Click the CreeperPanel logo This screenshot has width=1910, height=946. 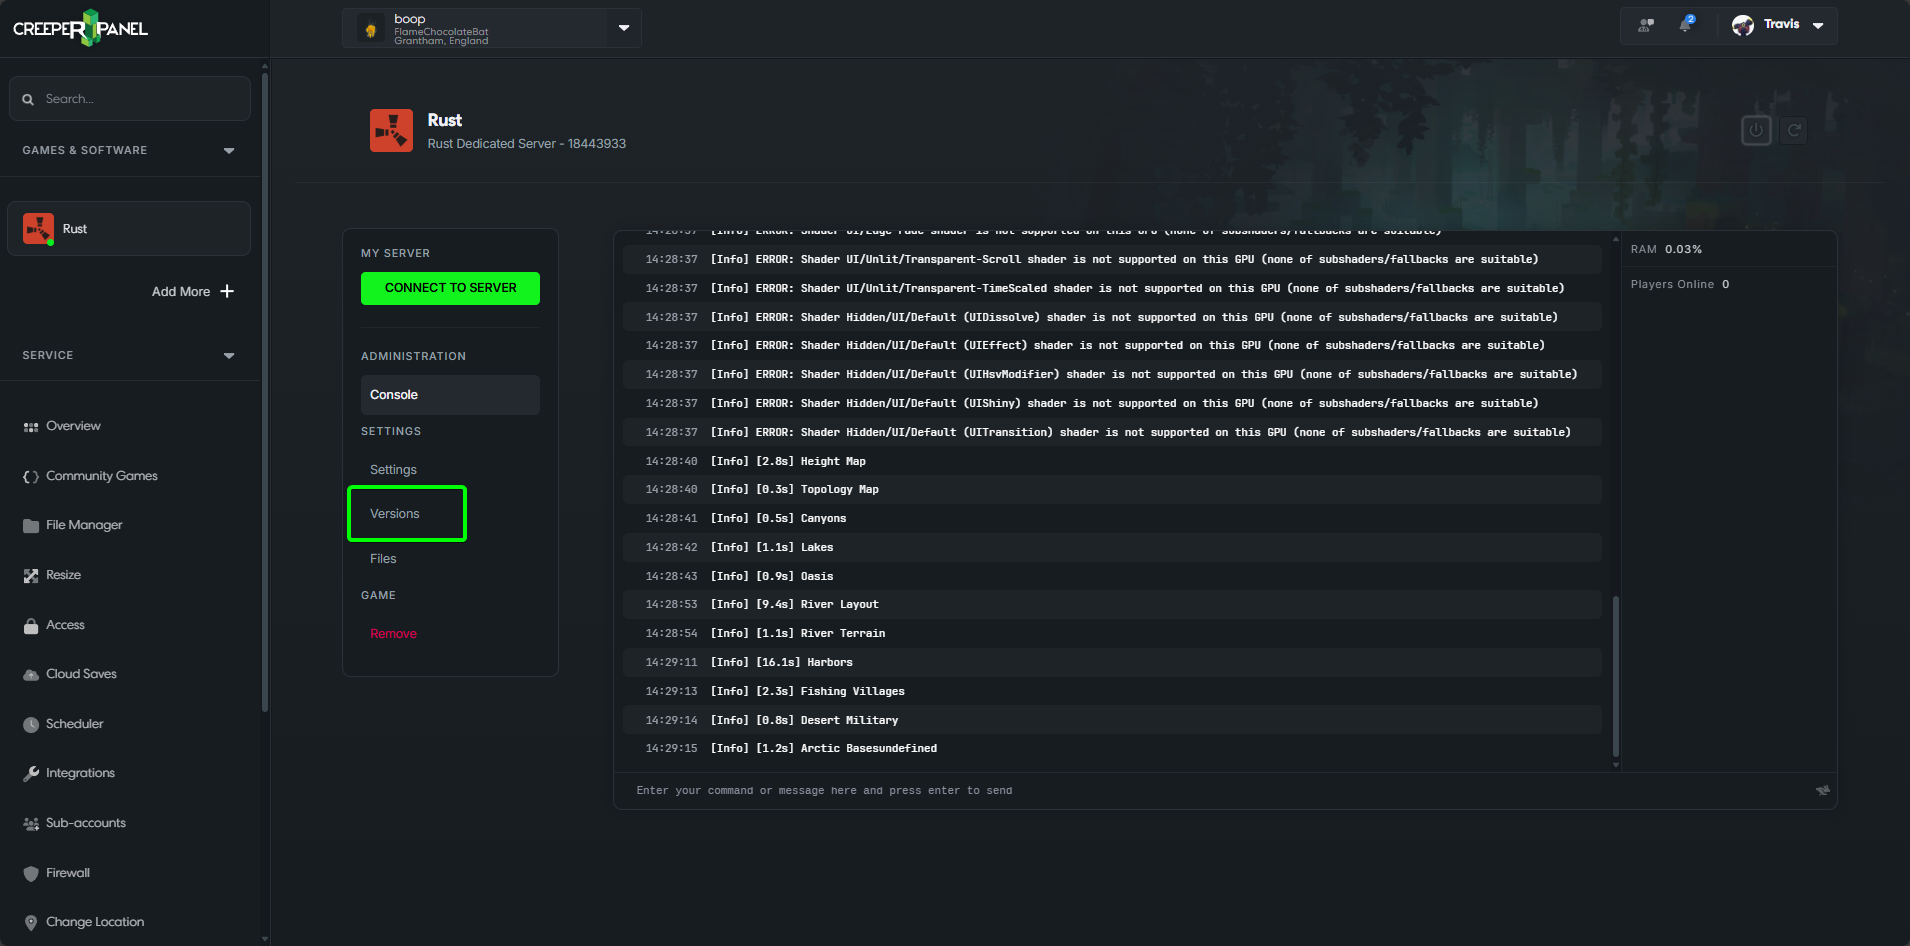coord(80,28)
